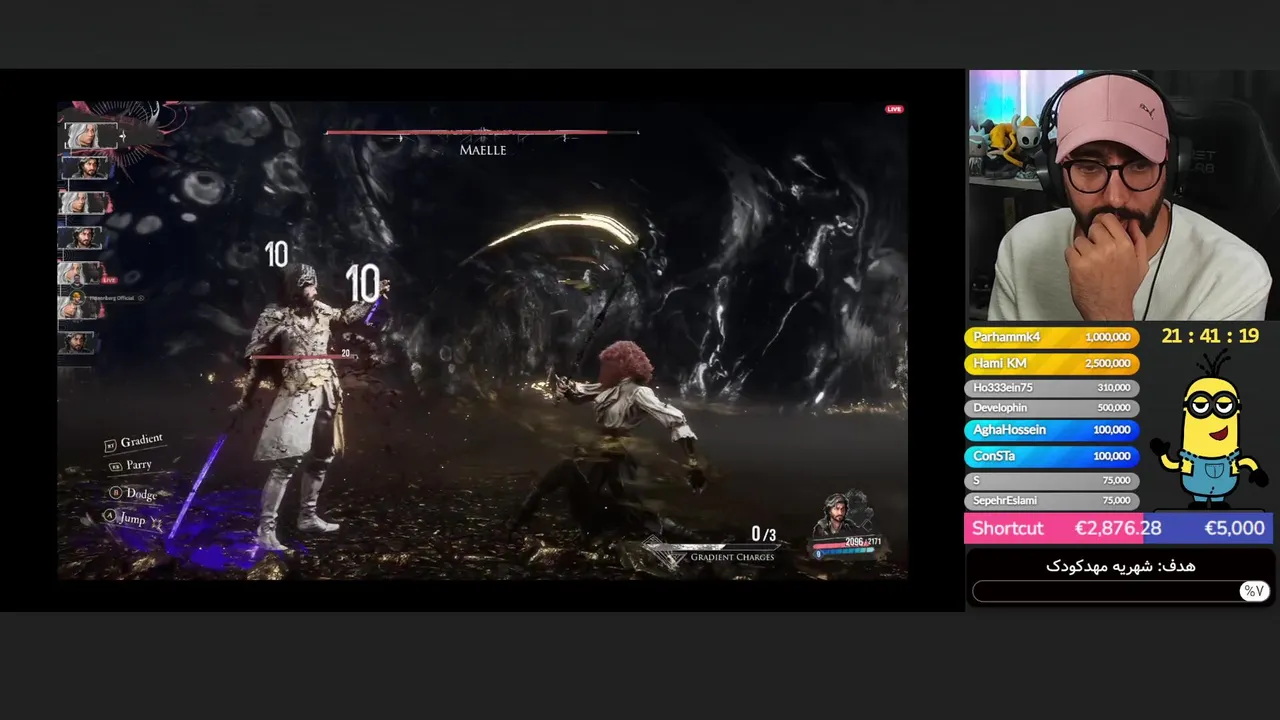1280x720 pixels.
Task: Click the 2096/2171 HP value
Action: pos(863,541)
